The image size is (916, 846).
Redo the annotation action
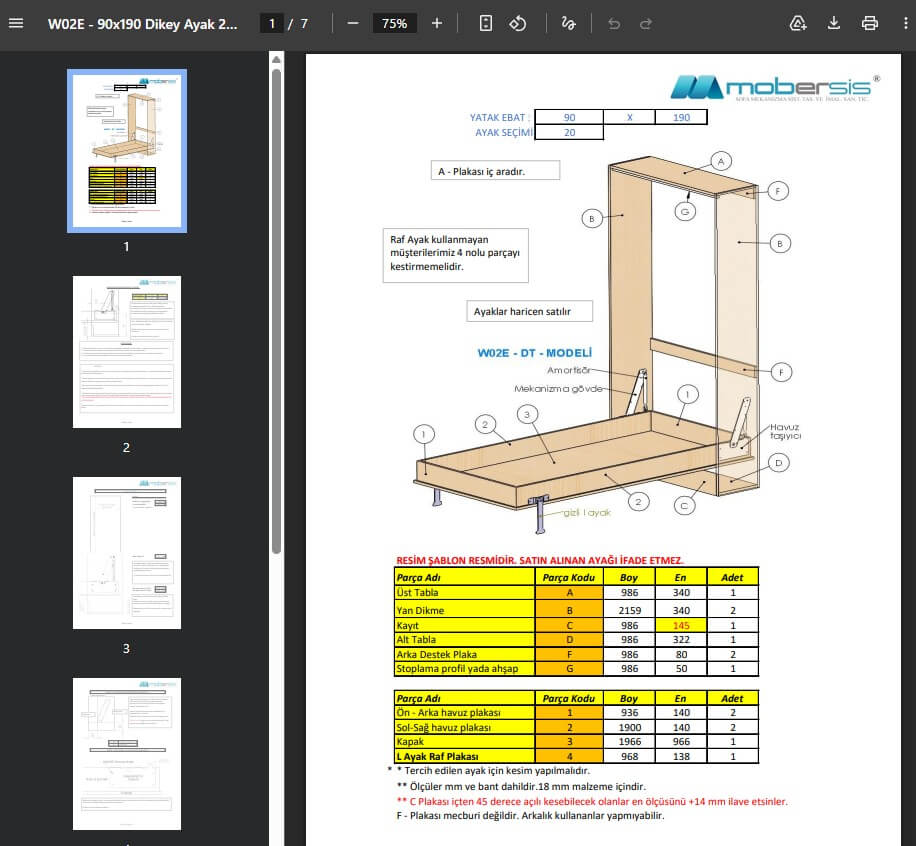(646, 23)
